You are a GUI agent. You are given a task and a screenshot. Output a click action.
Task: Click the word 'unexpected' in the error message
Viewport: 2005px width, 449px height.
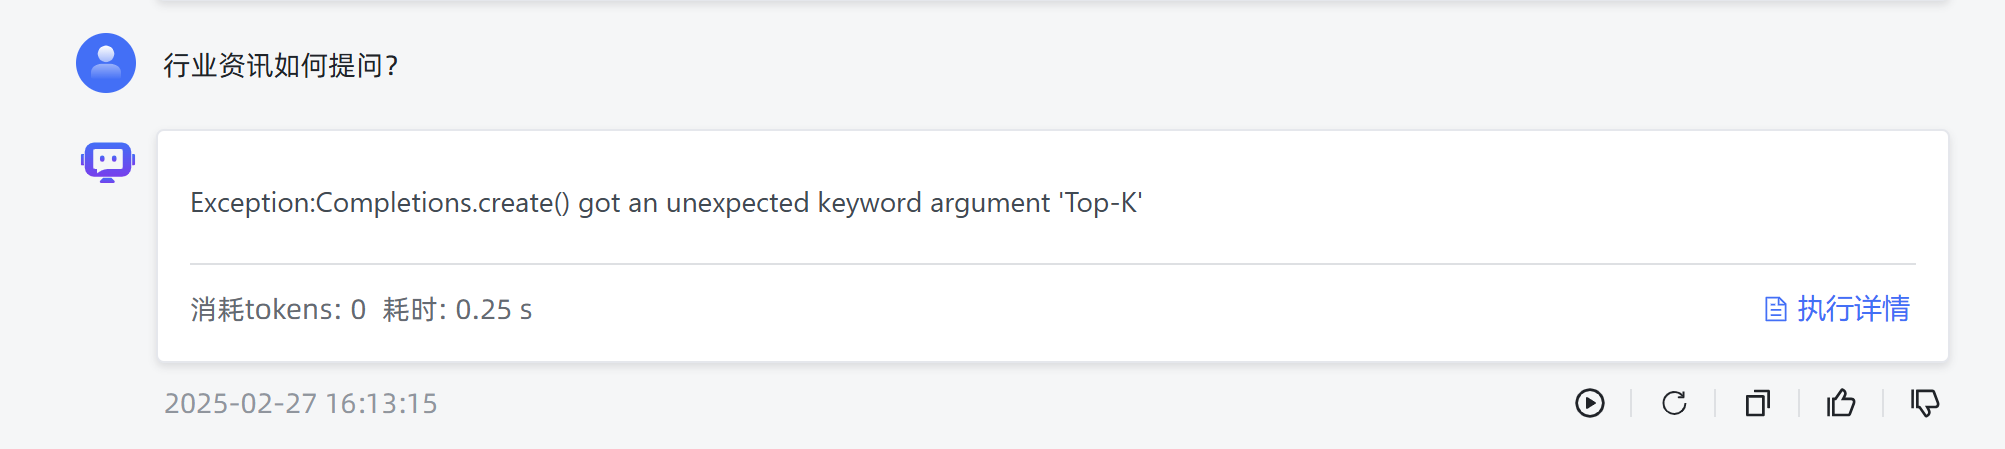[x=738, y=203]
